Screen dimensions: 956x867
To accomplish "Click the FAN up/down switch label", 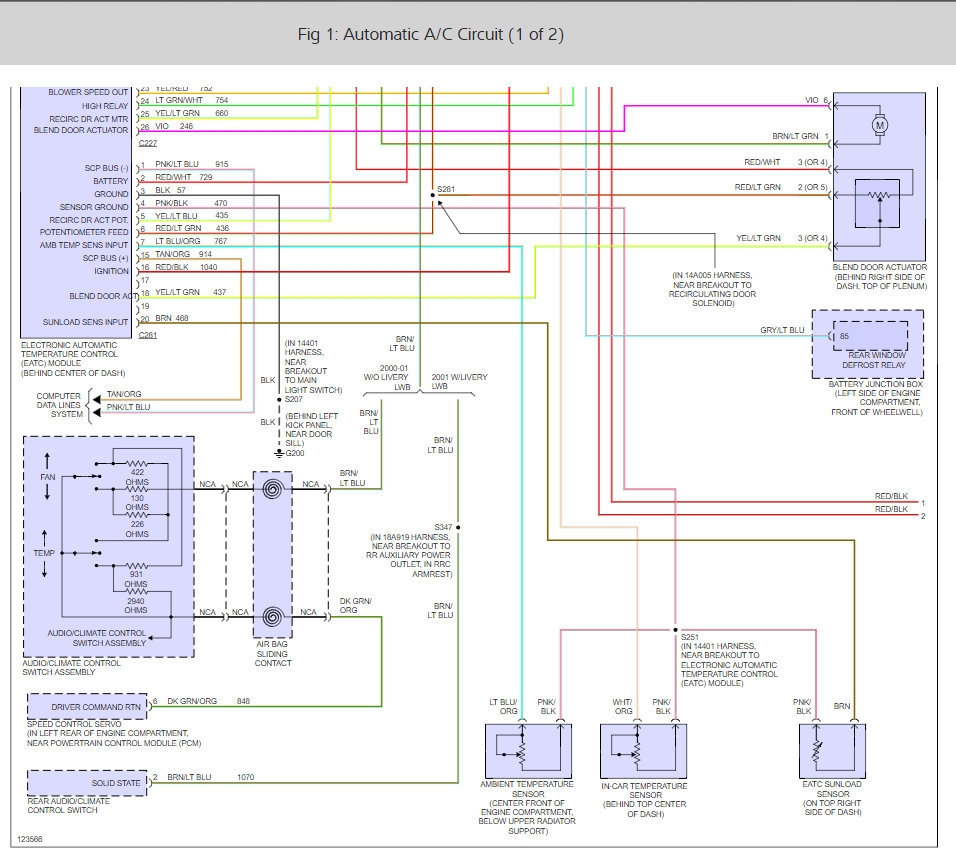I will tap(48, 477).
